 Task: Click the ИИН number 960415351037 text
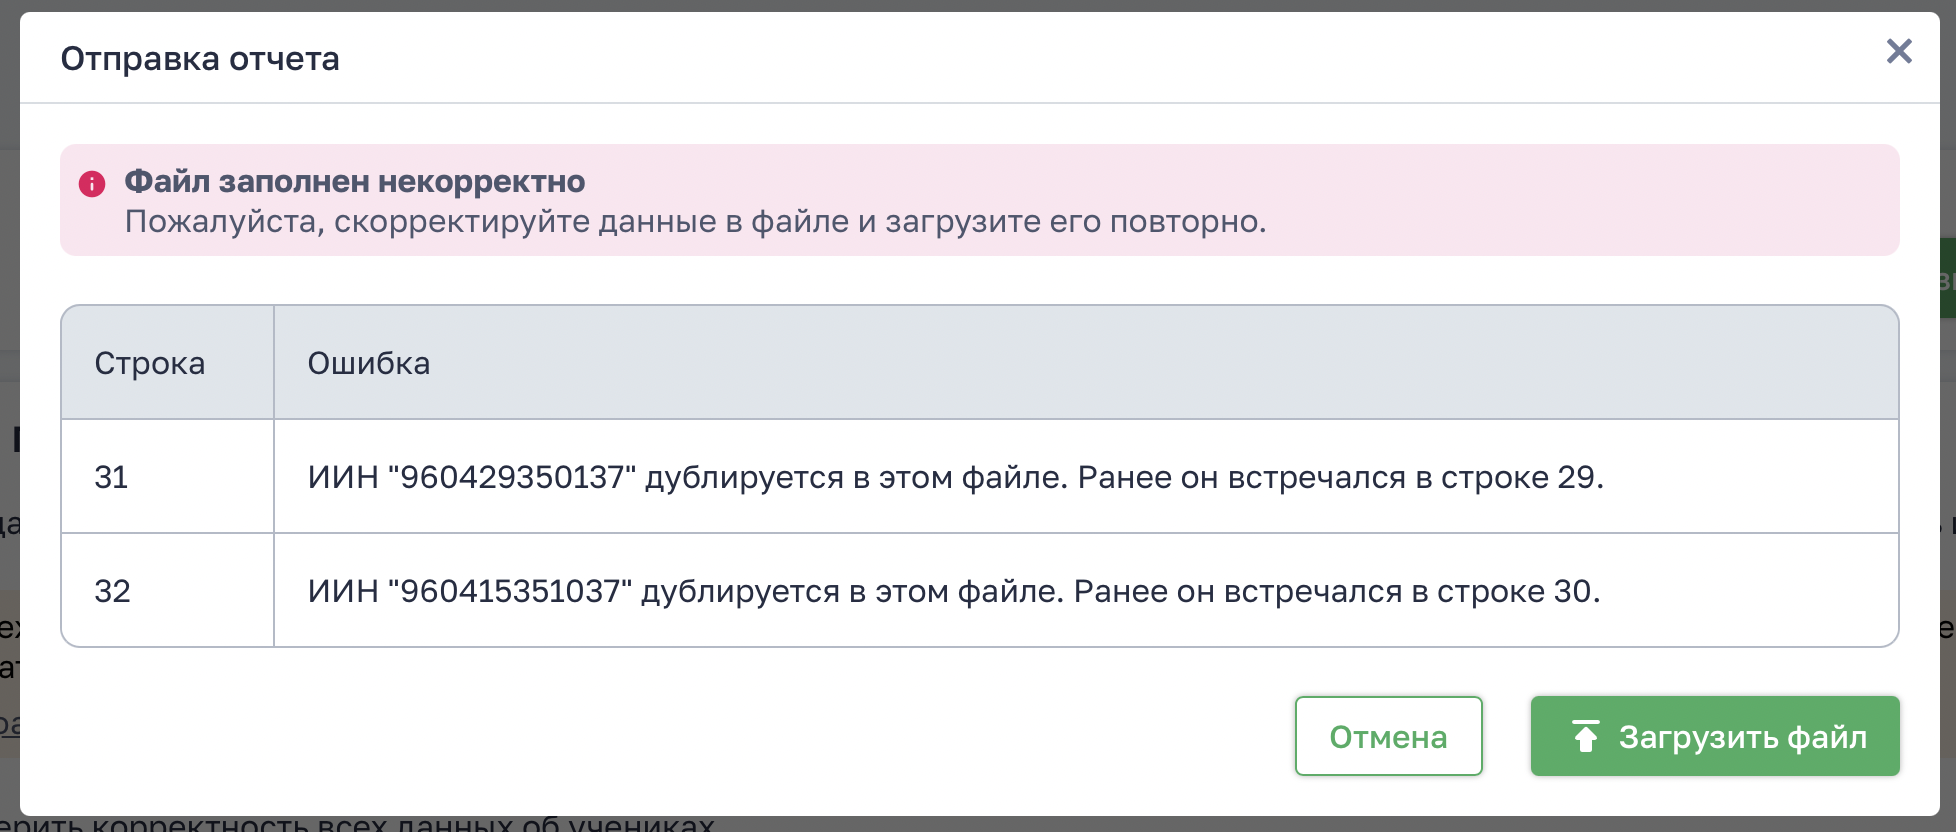pos(515,591)
